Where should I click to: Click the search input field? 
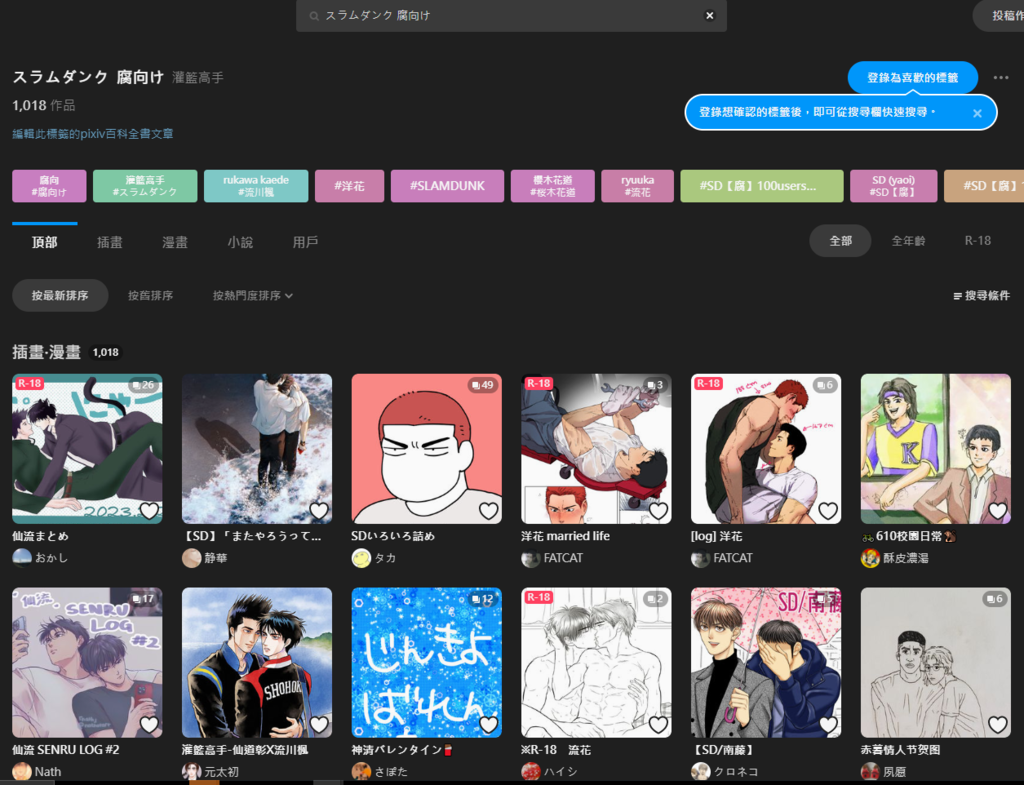point(511,16)
